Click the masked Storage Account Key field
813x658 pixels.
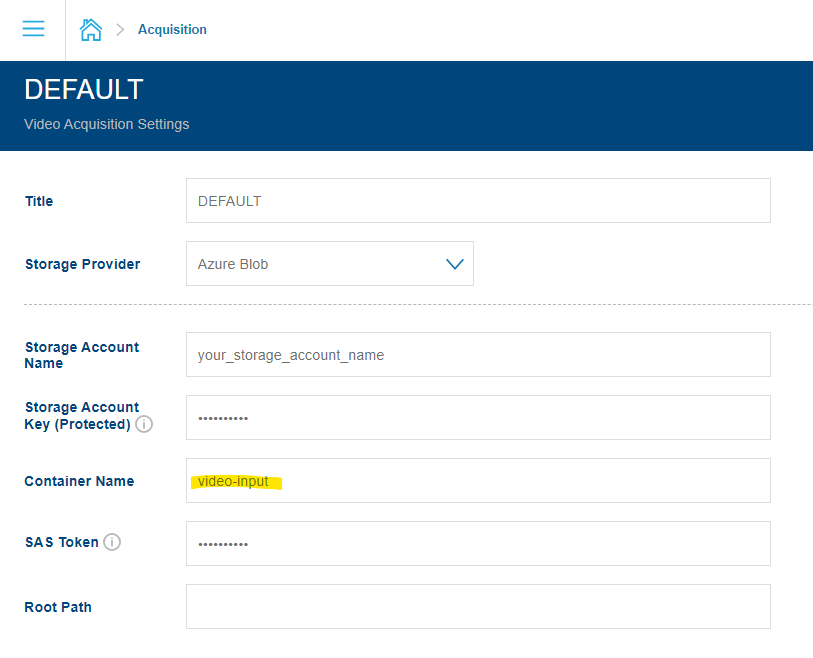pos(478,417)
